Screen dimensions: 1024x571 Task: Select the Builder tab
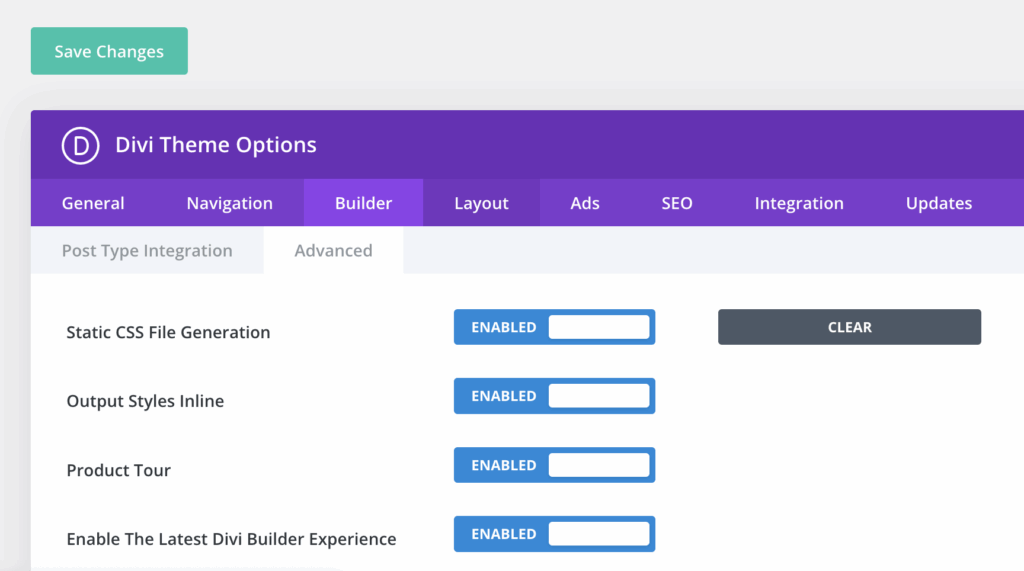pos(363,203)
